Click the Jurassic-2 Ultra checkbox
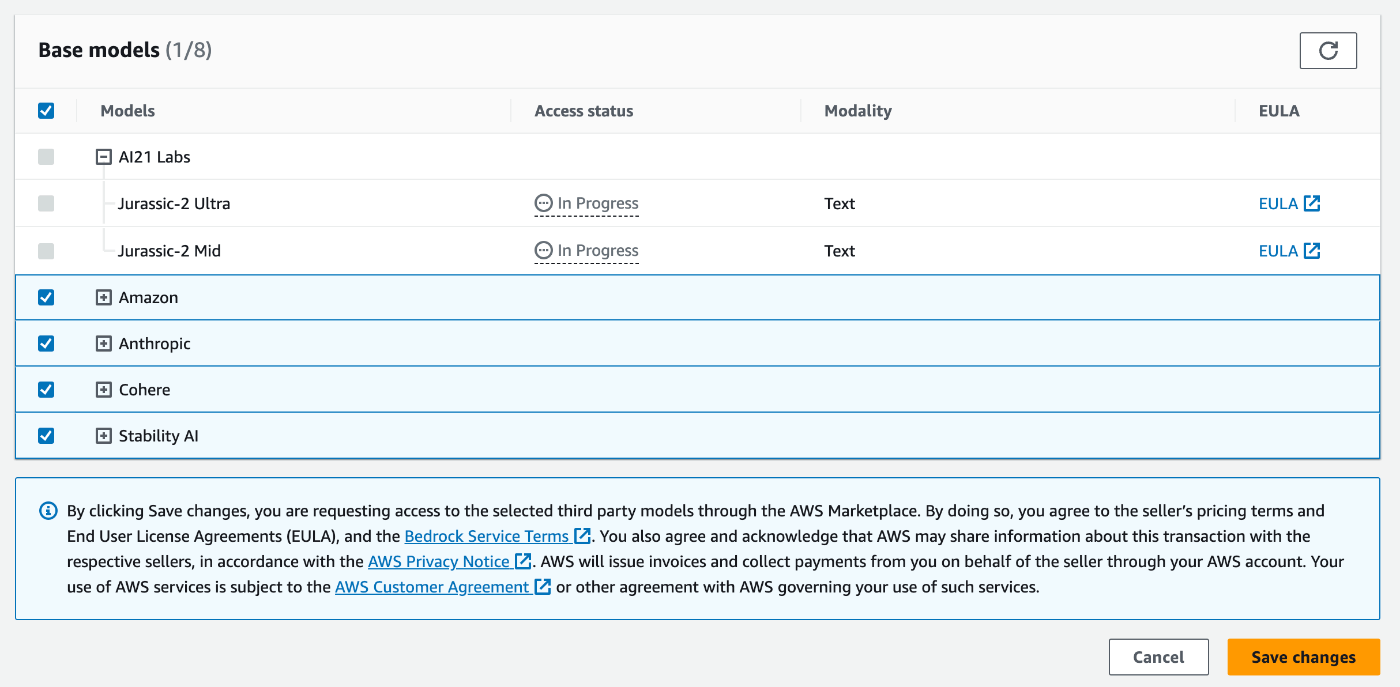 click(x=46, y=203)
